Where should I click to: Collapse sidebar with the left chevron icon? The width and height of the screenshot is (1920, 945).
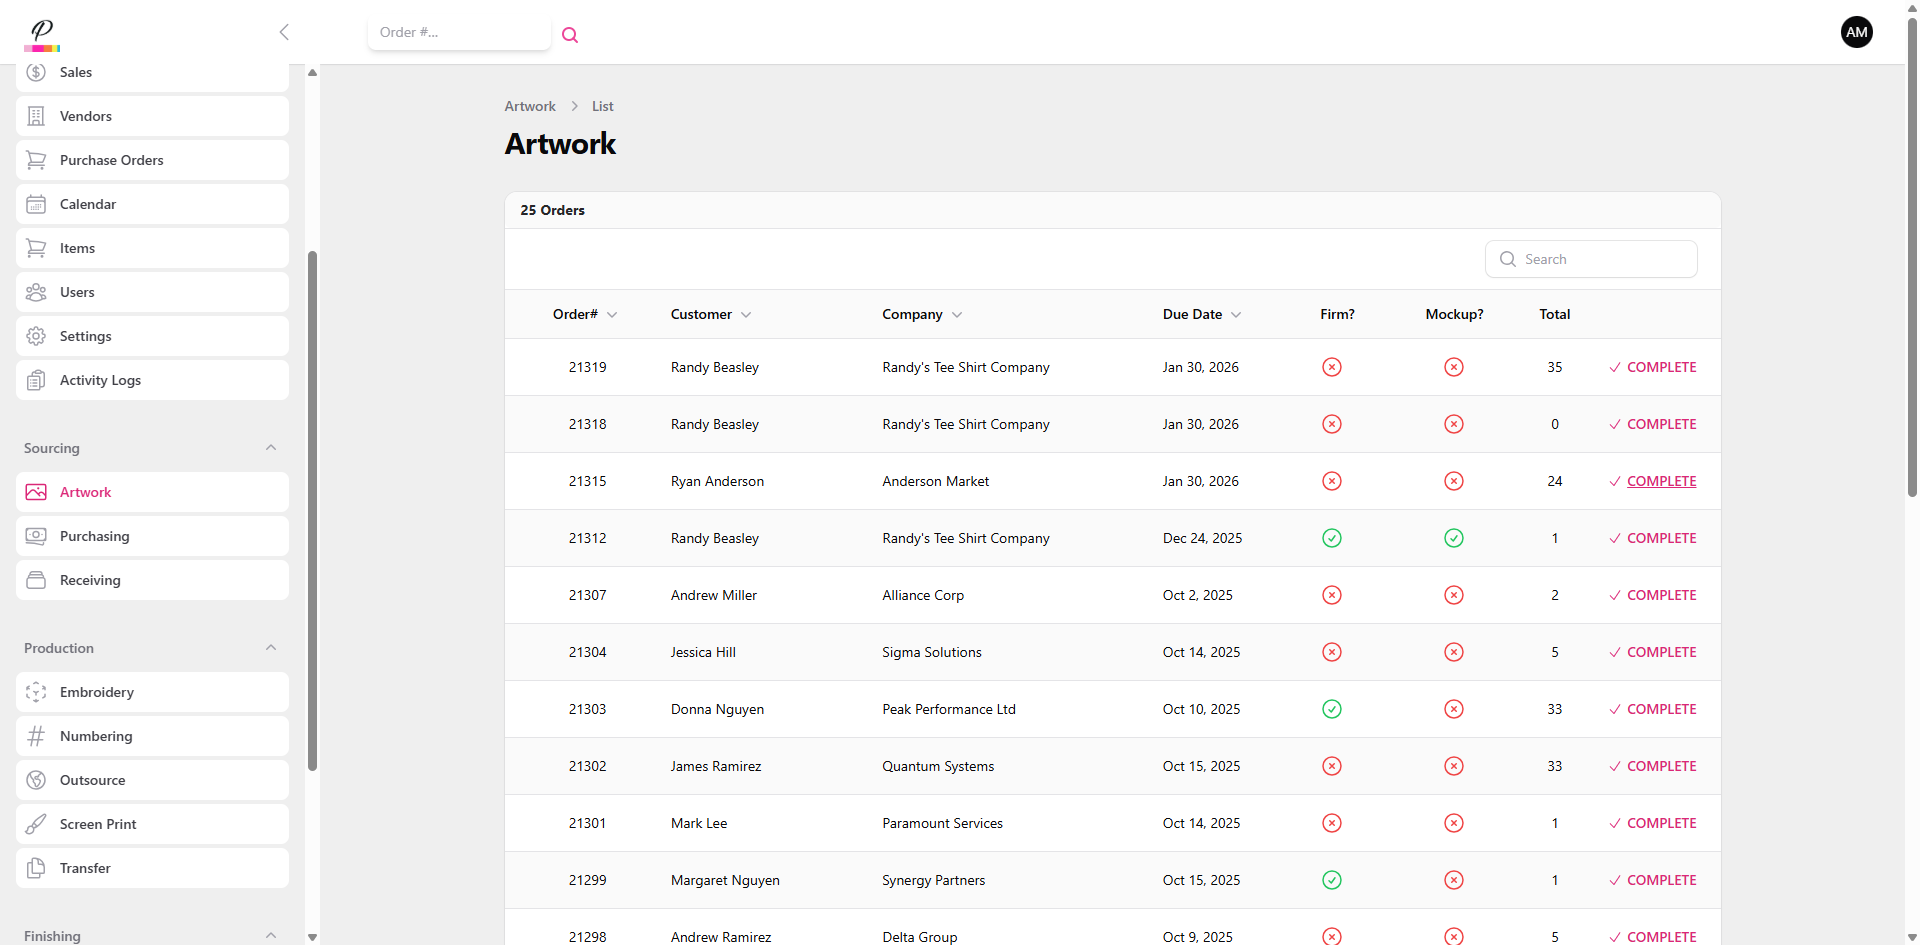tap(284, 32)
